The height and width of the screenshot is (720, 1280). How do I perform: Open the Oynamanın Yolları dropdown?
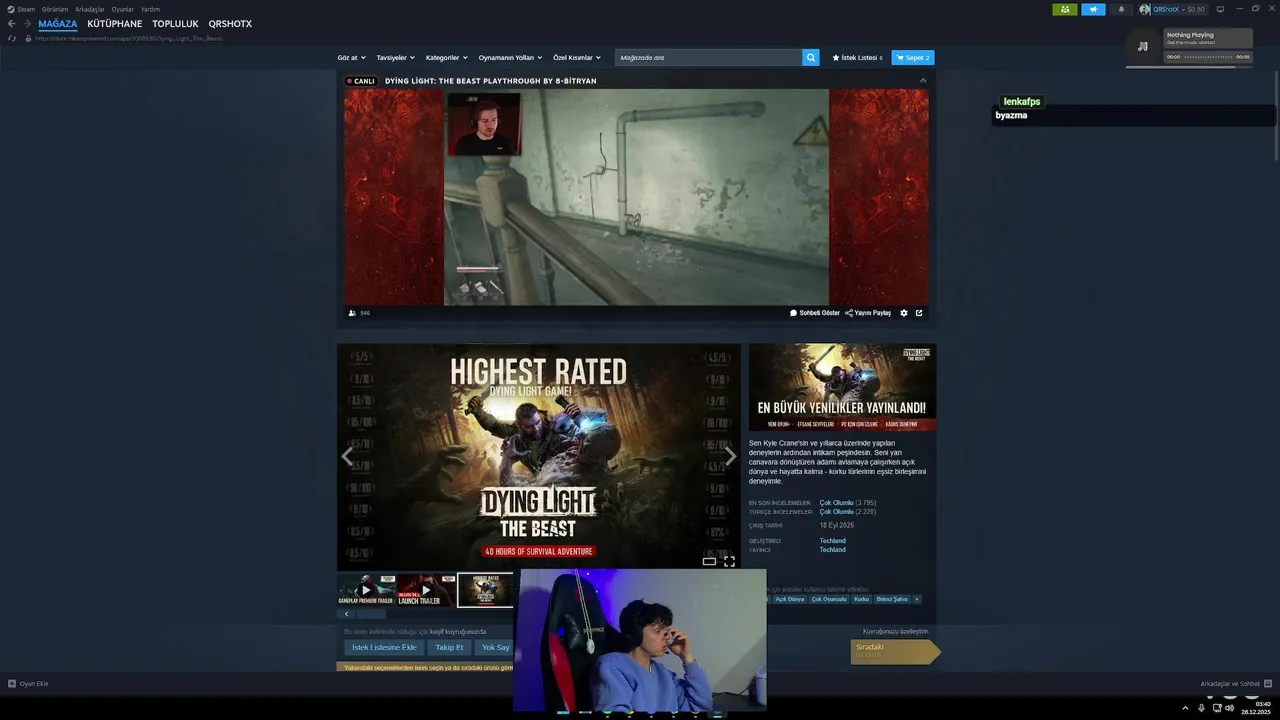(510, 57)
